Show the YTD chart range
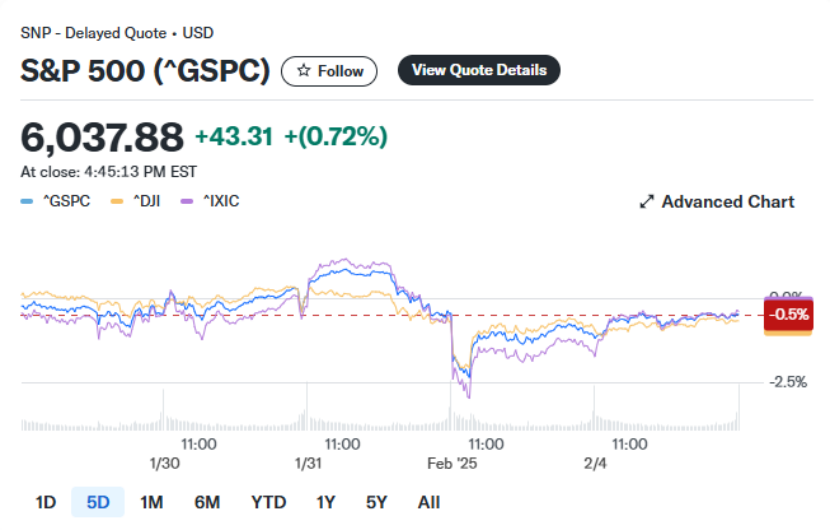Viewport: 830px width, 530px height. click(x=267, y=502)
